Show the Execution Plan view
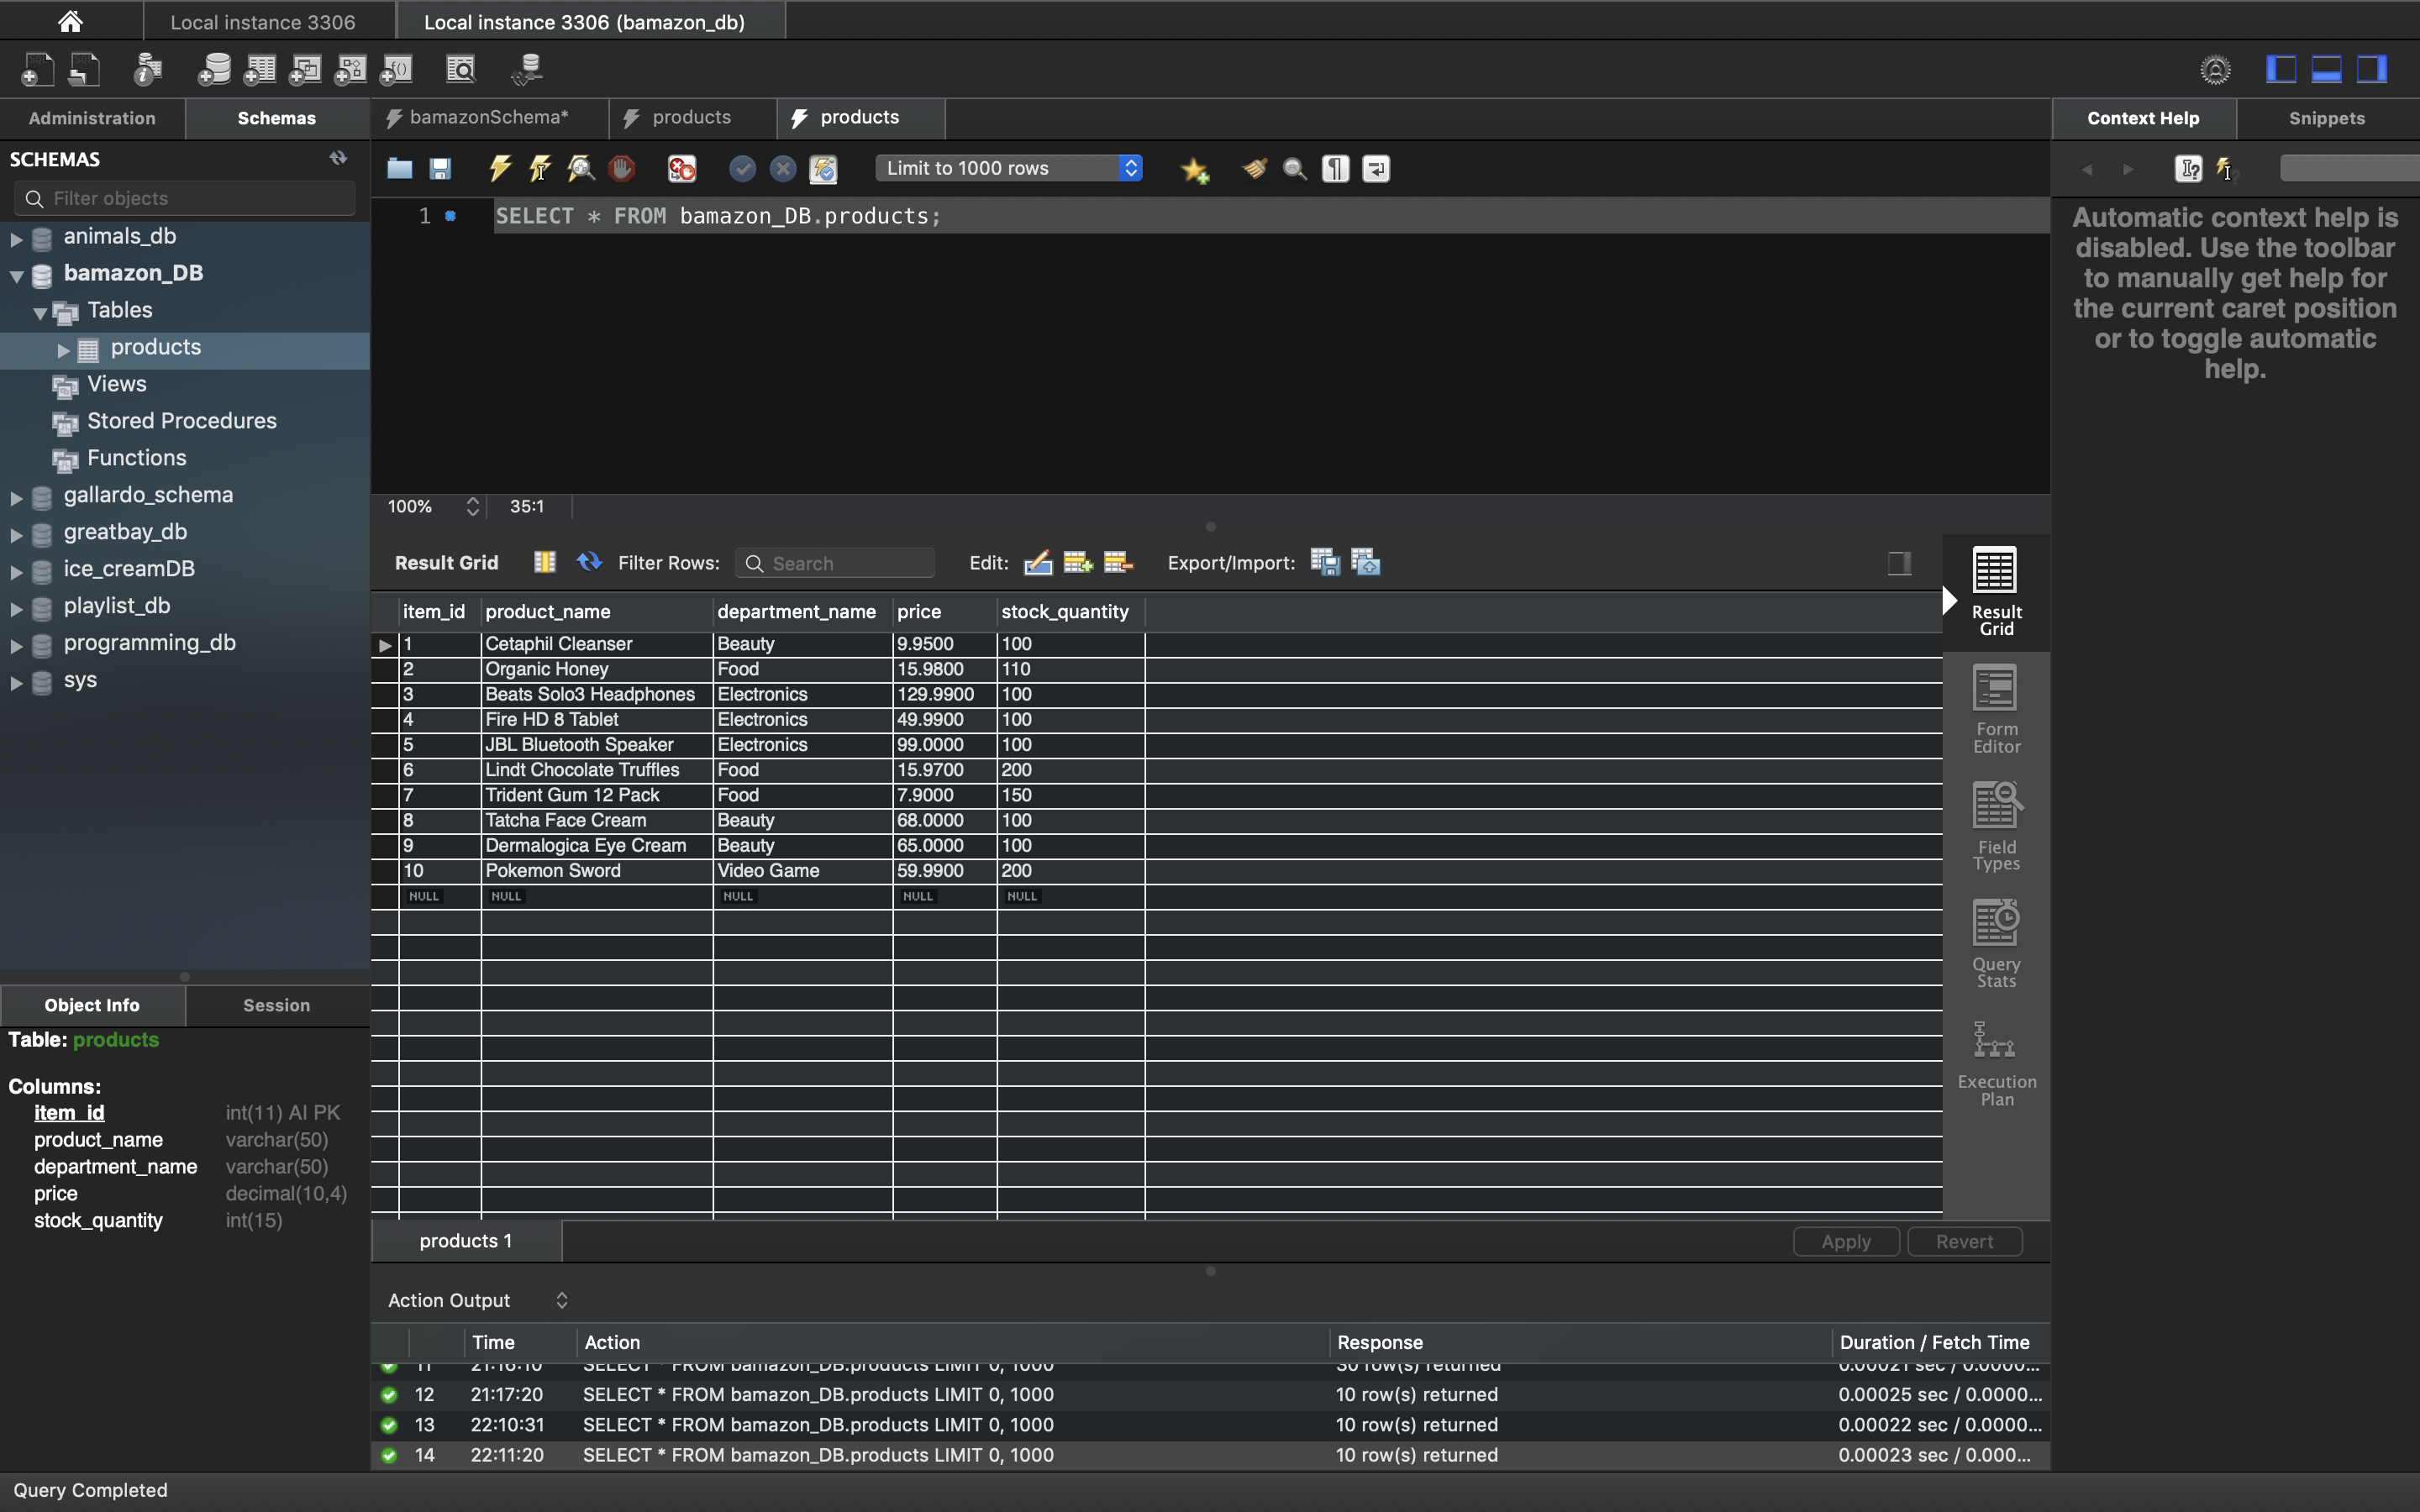This screenshot has width=2420, height=1512. [1995, 1063]
